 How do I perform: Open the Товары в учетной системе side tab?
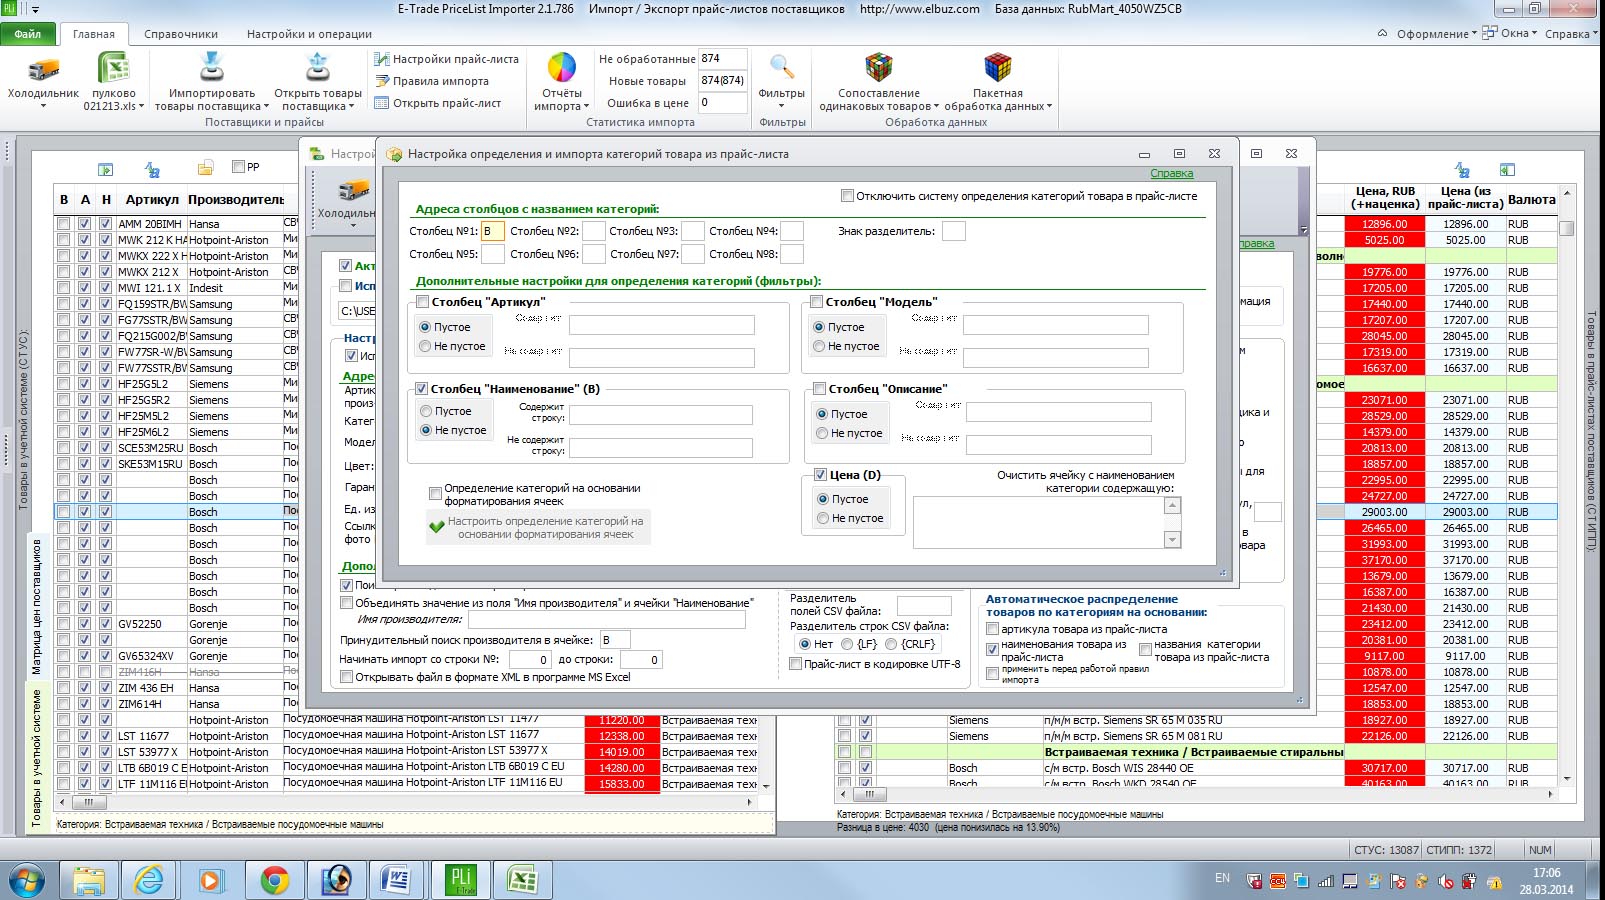pos(37,758)
